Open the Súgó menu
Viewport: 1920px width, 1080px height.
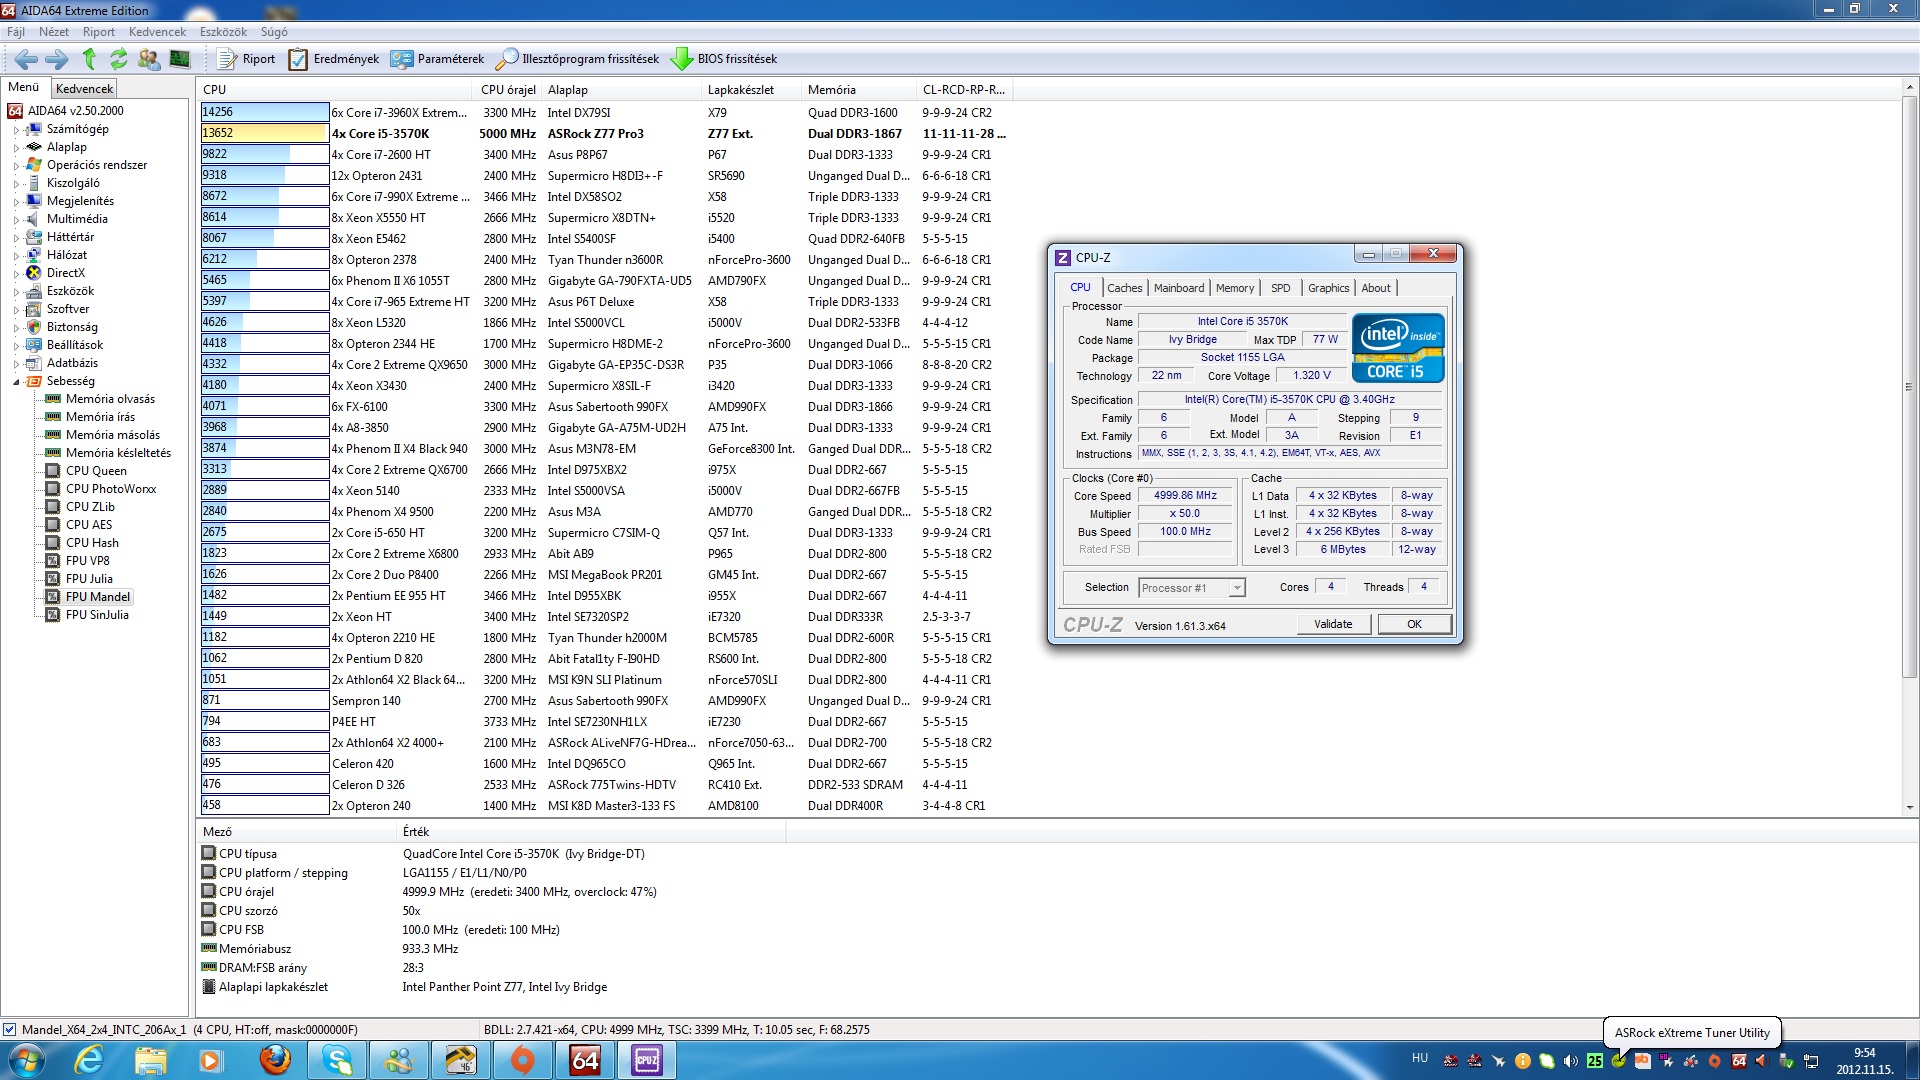pos(274,32)
